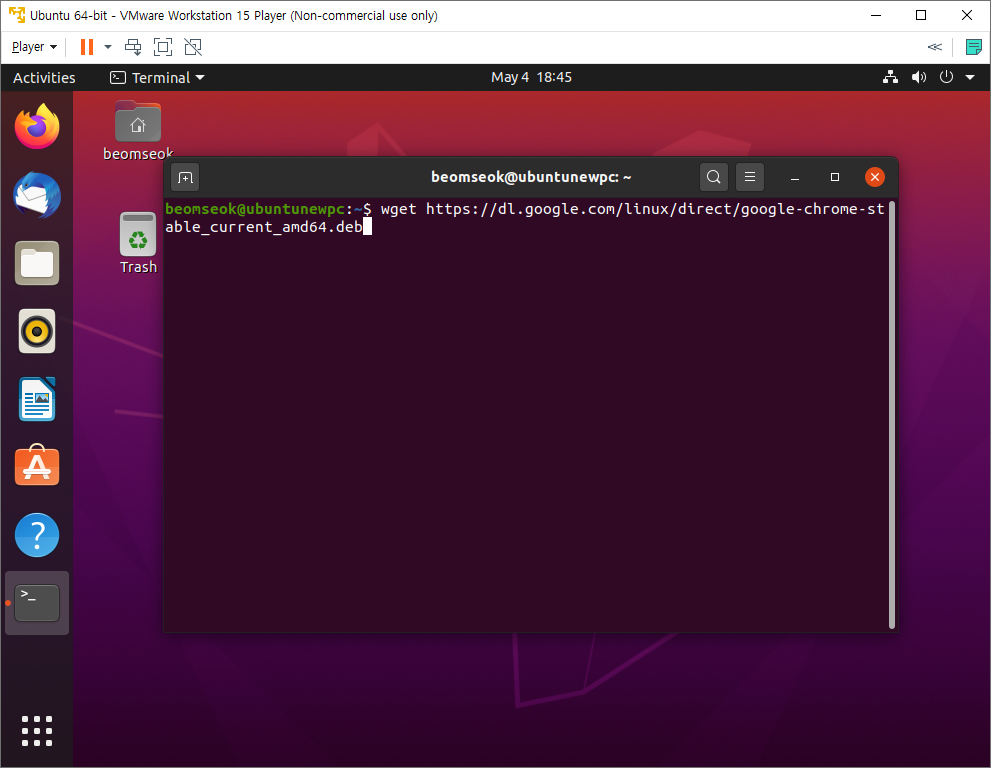Open VMware notes message icon
The image size is (991, 768).
(973, 47)
